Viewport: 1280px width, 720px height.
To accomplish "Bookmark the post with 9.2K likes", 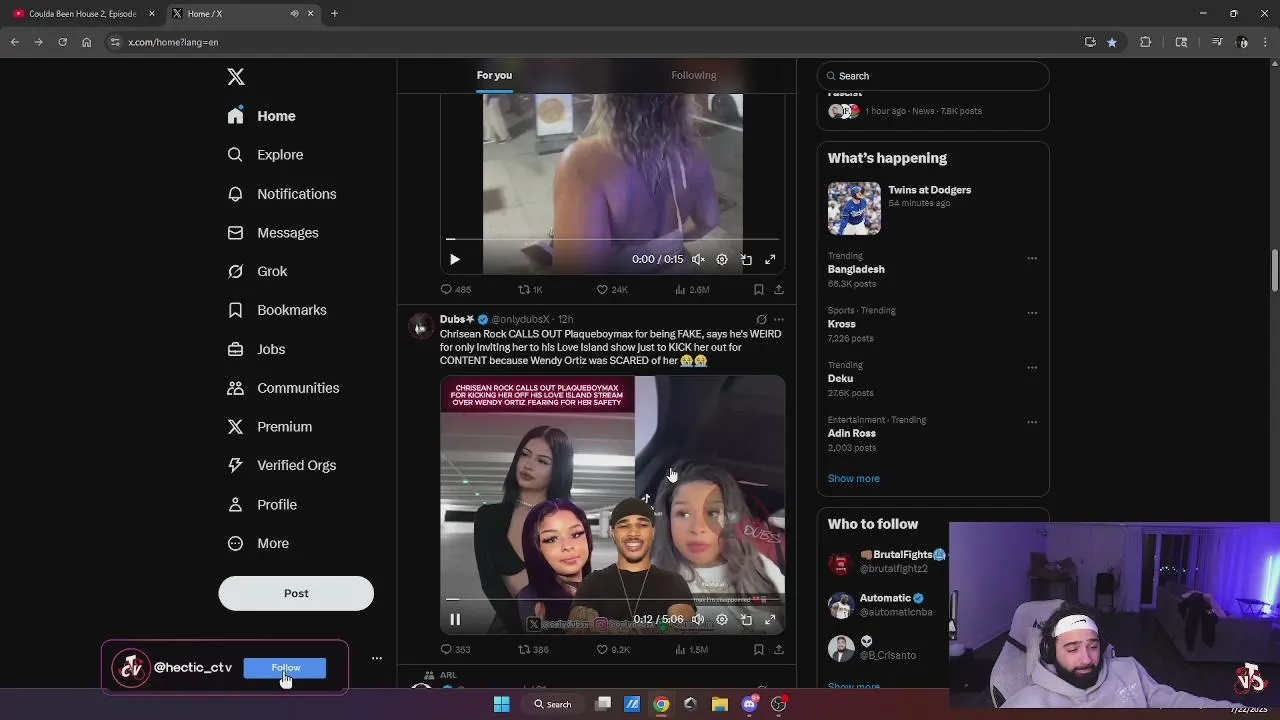I will point(759,650).
